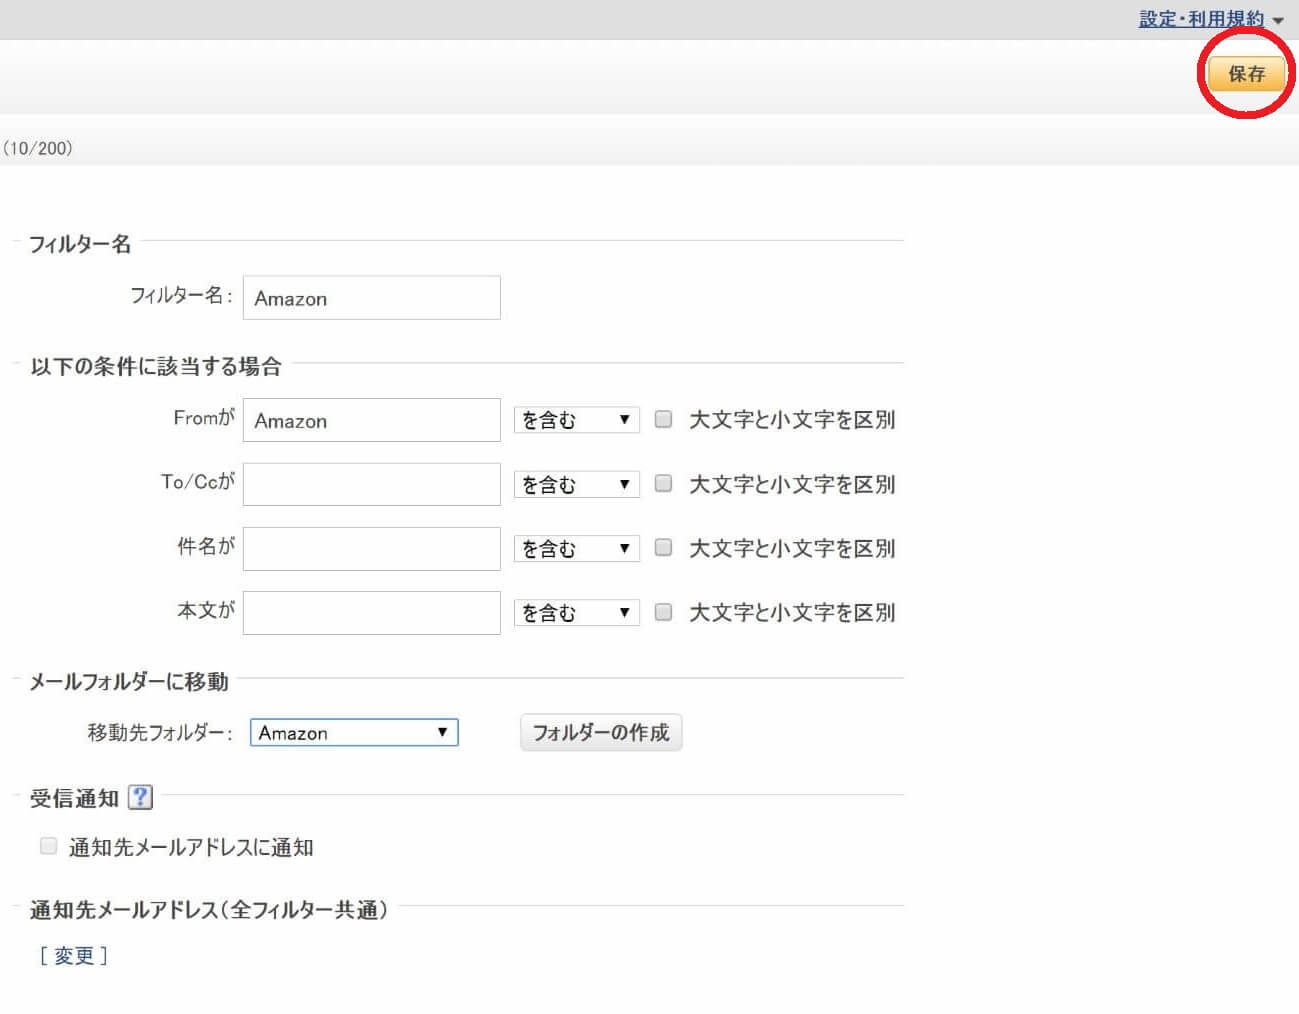Click the Fromが text field
This screenshot has width=1299, height=1014.
[371, 420]
